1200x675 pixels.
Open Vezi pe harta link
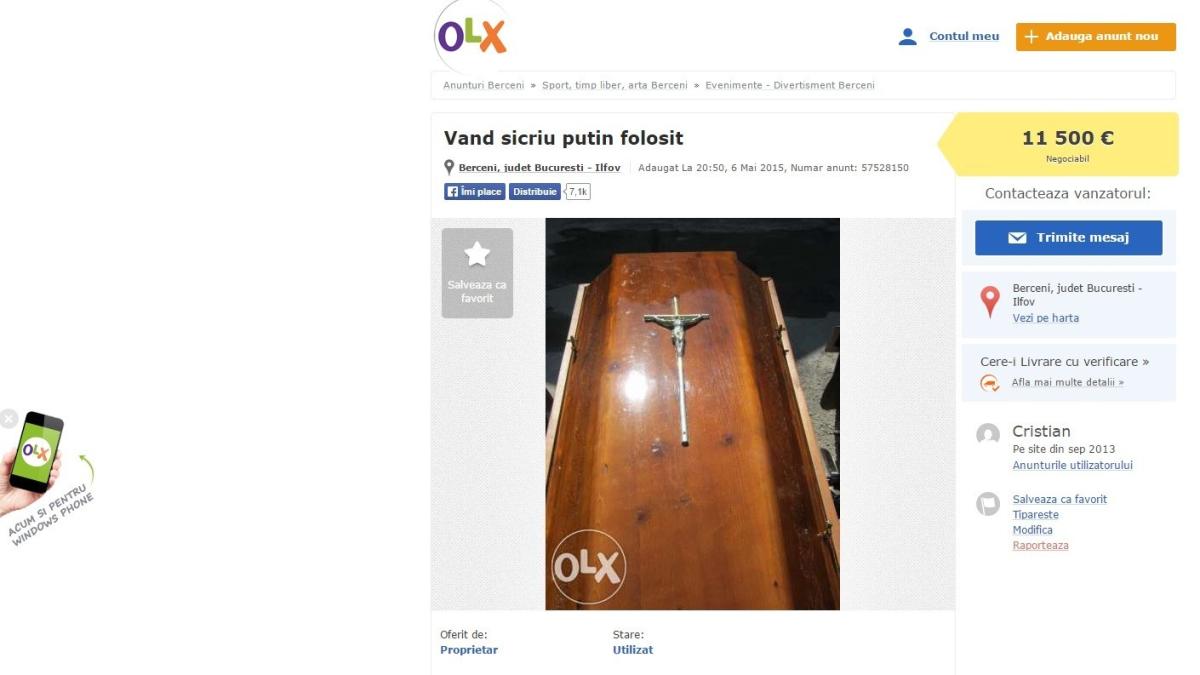point(1046,318)
